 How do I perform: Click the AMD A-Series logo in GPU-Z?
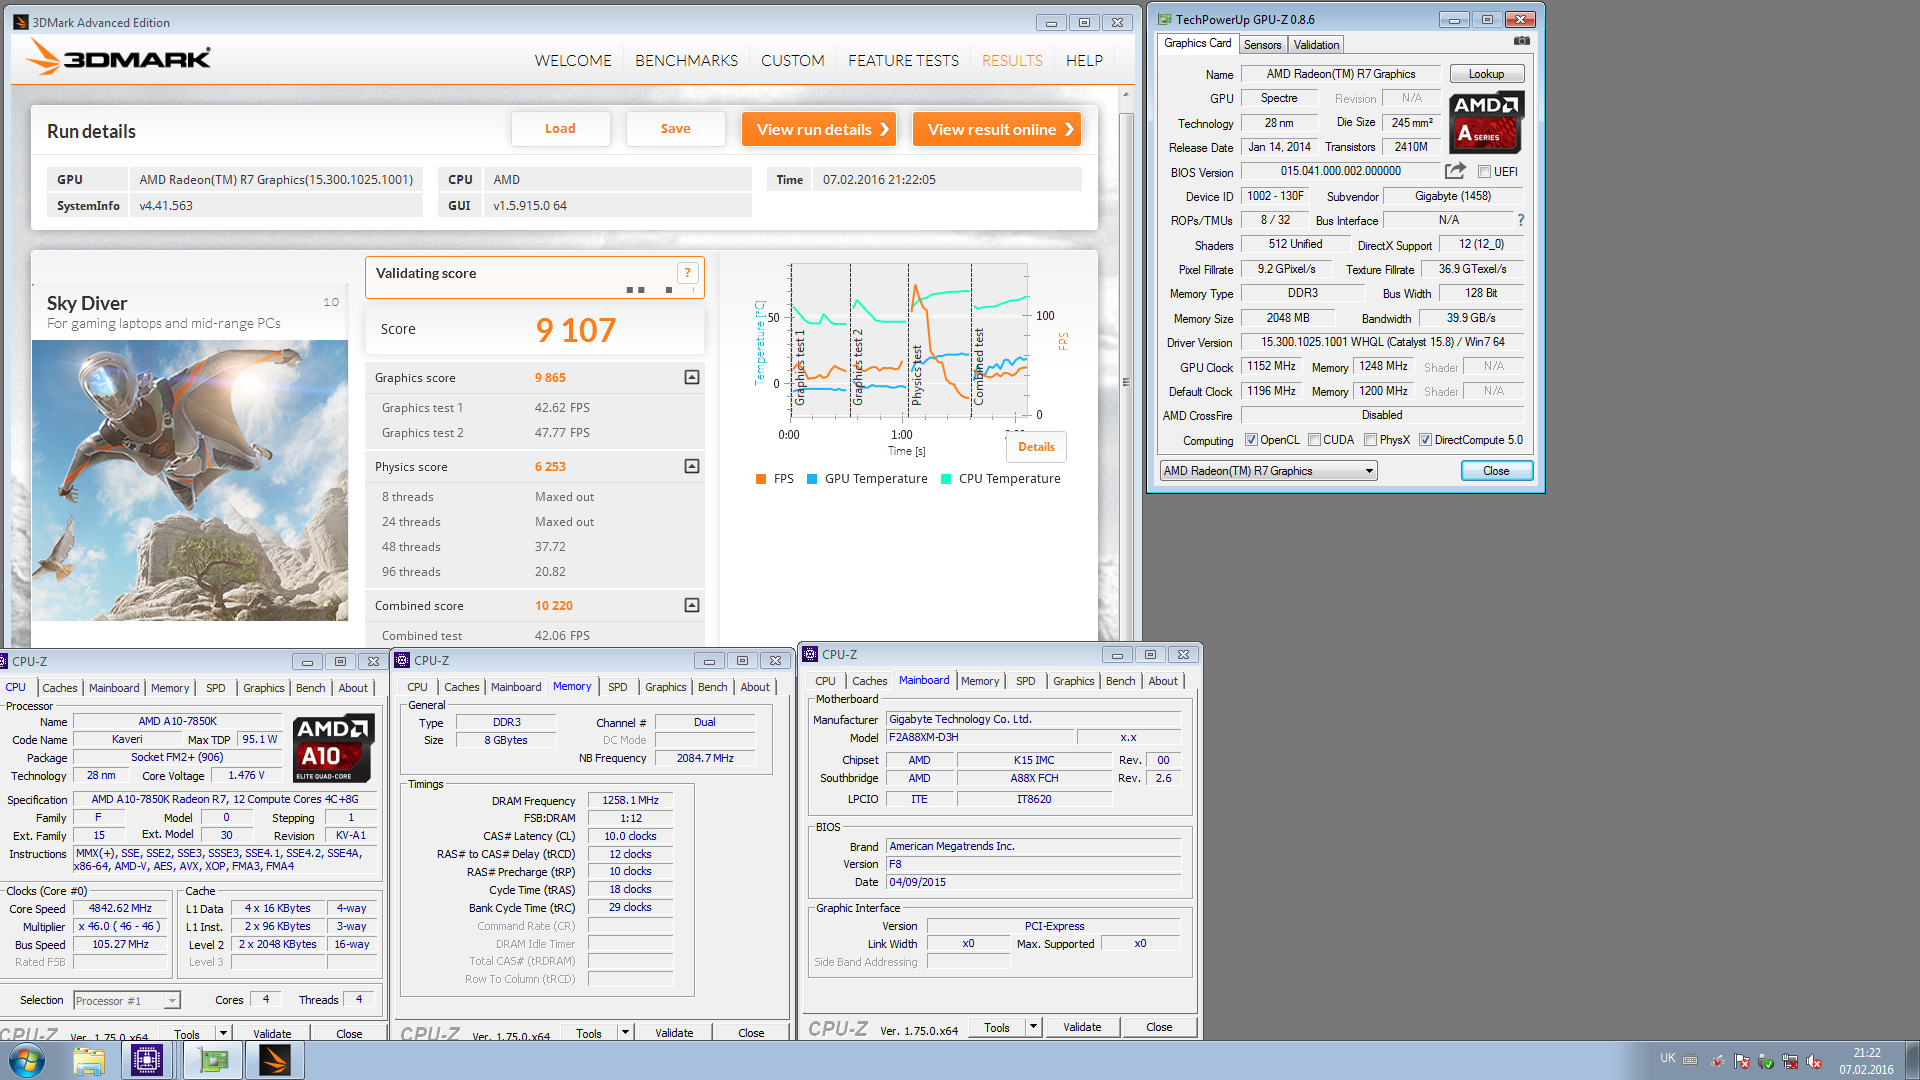point(1486,122)
